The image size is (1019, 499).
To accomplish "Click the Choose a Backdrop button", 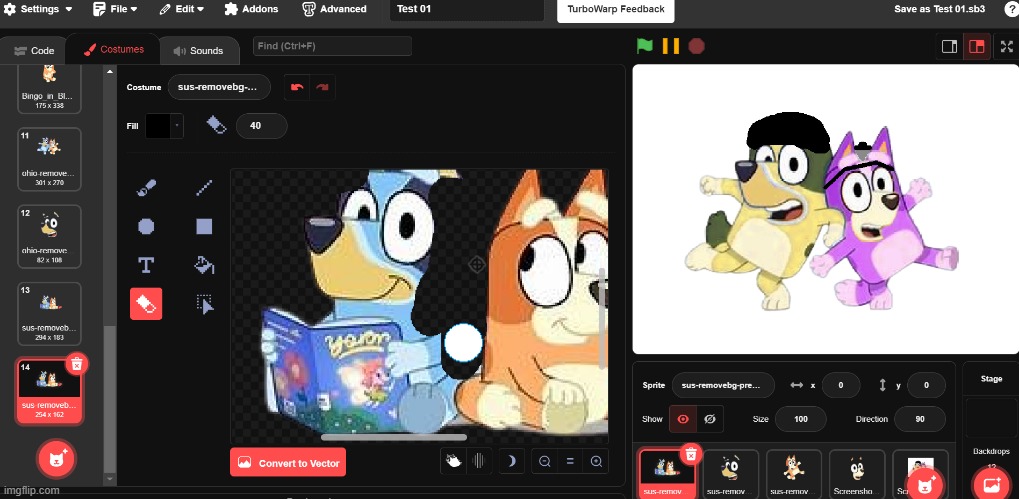I will pos(991,485).
